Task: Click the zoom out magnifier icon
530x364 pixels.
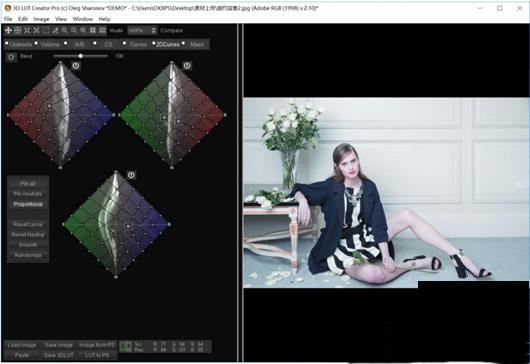Action: click(x=74, y=30)
